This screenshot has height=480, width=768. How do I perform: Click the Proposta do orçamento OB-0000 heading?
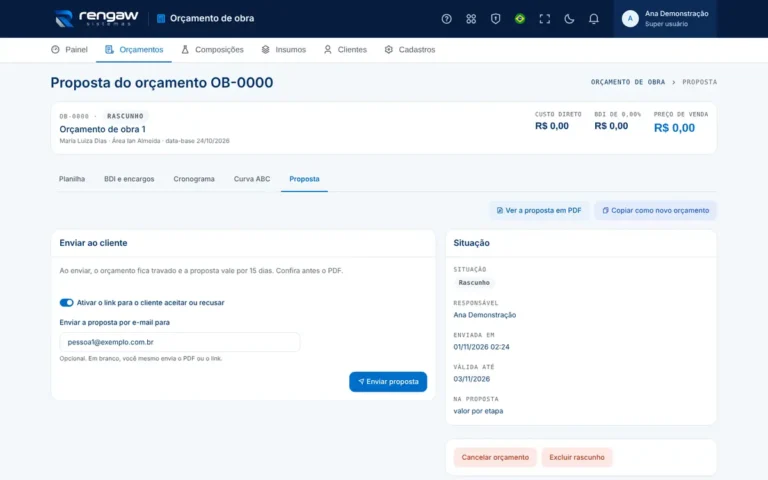tap(162, 82)
